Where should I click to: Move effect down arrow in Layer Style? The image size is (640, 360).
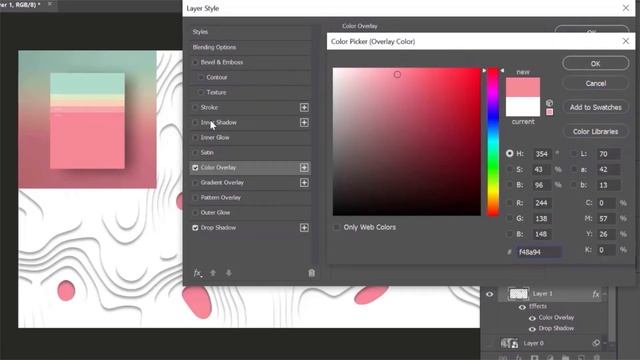[x=229, y=273]
